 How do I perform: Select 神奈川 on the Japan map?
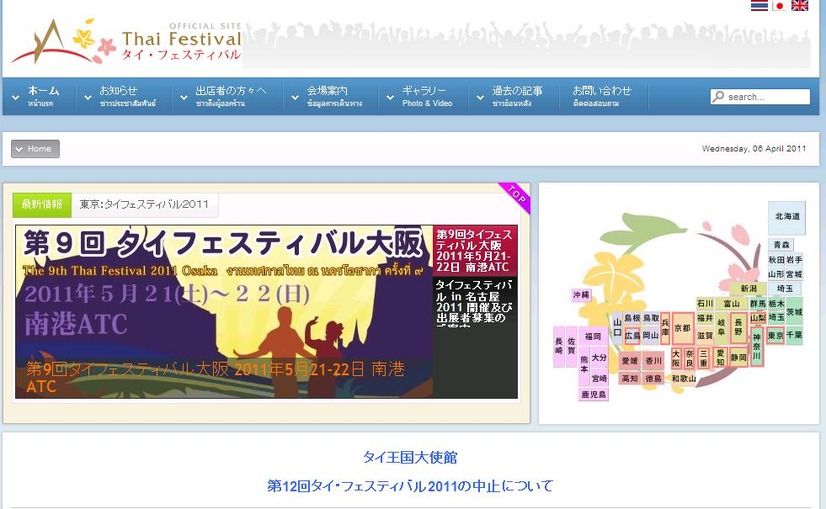[757, 346]
